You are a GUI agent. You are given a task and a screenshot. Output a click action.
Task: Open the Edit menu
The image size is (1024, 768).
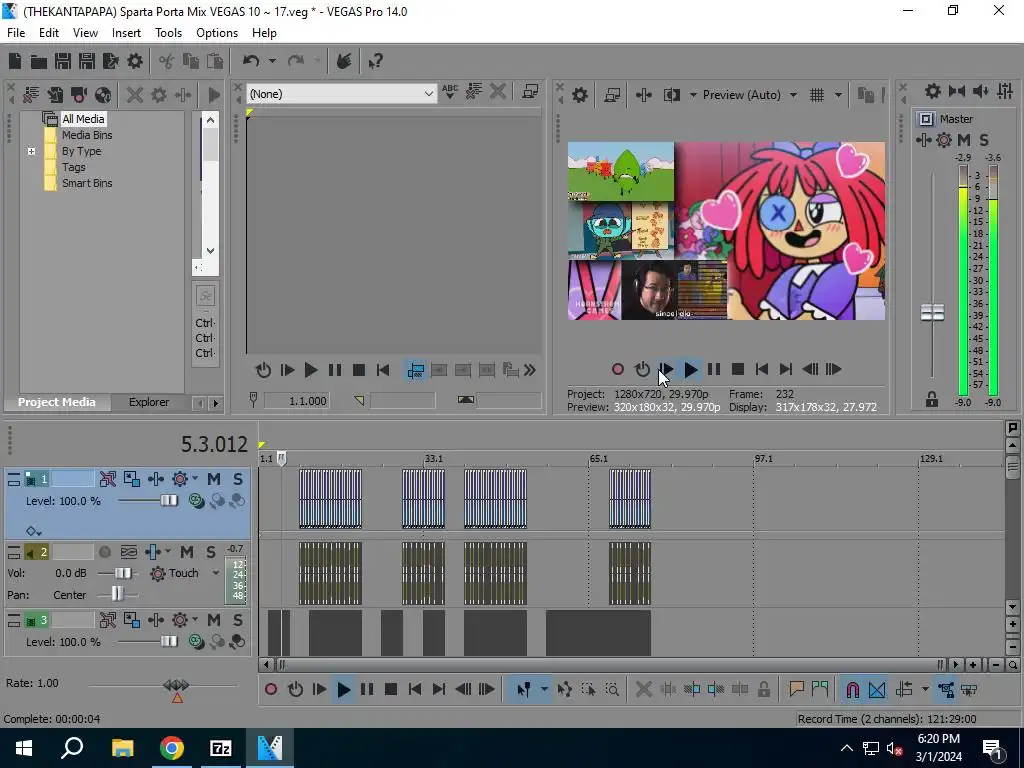click(x=49, y=33)
